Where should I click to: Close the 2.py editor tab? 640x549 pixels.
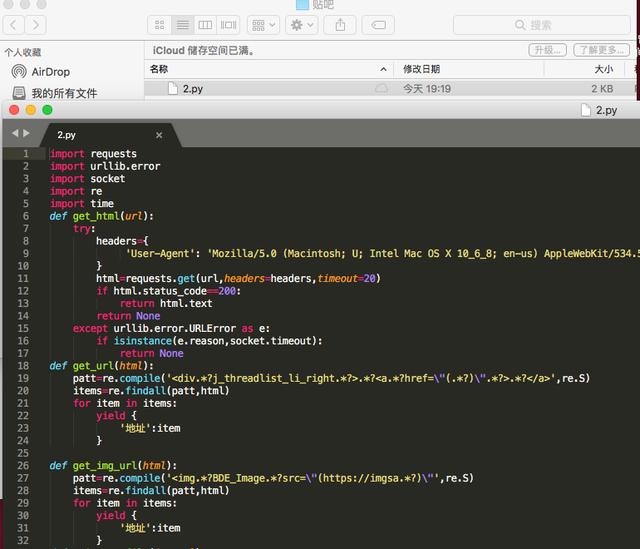click(159, 135)
